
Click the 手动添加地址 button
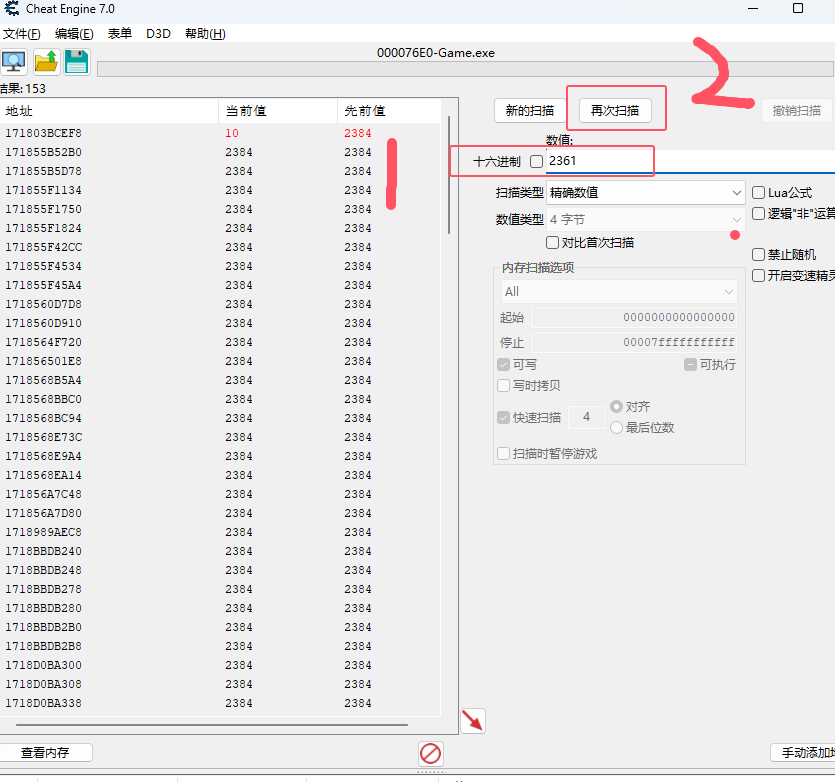804,752
